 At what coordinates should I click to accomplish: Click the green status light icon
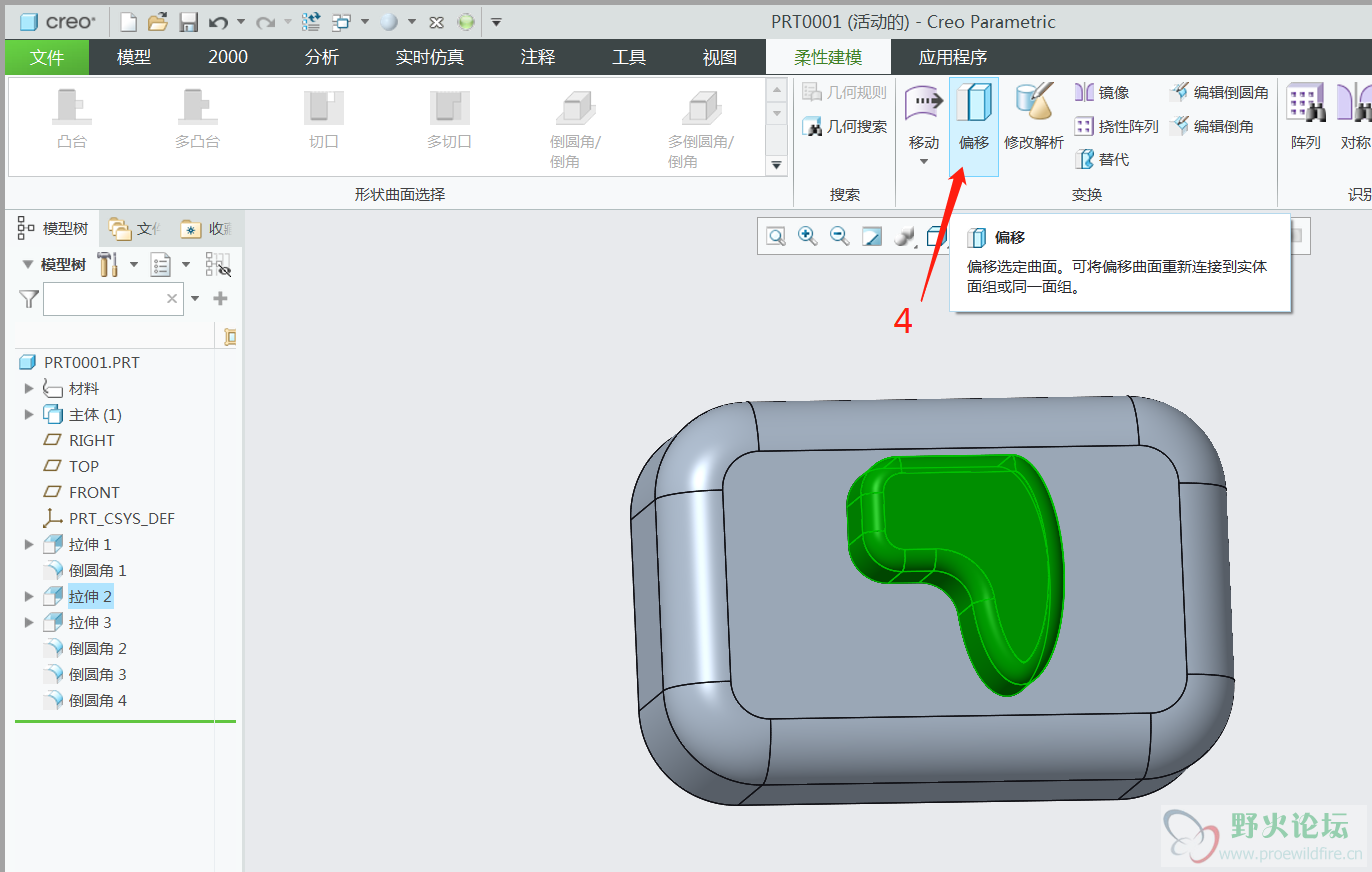(466, 21)
